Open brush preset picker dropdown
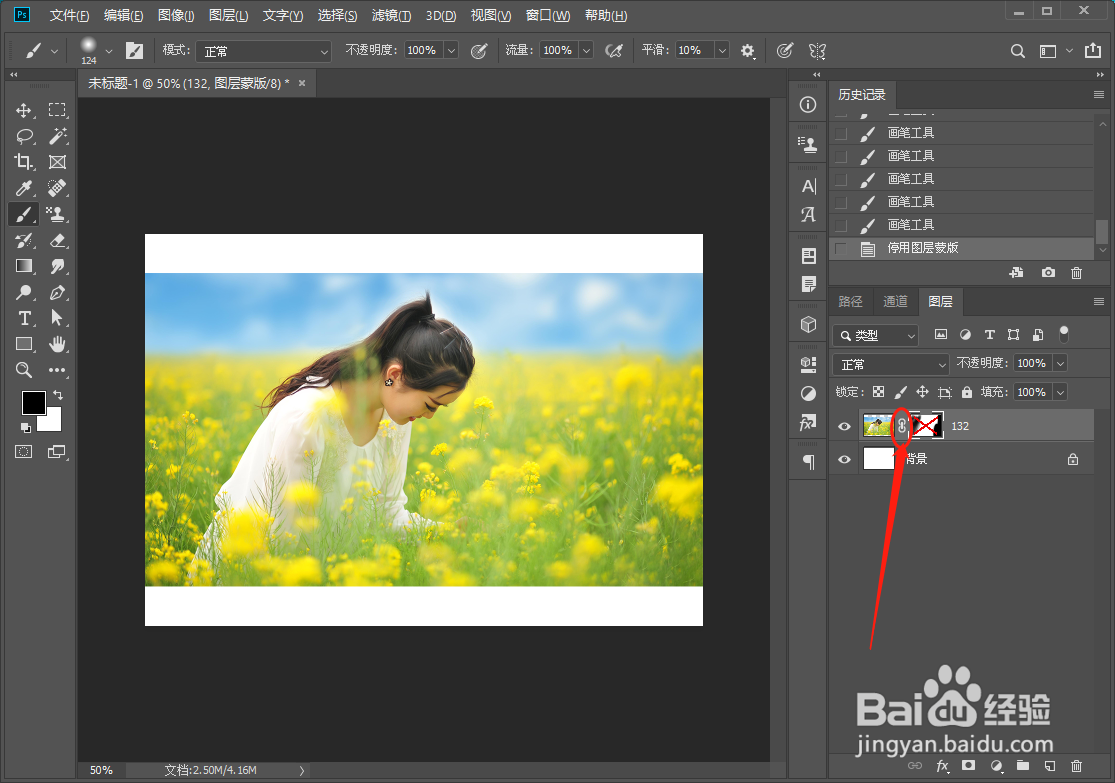 [x=109, y=51]
